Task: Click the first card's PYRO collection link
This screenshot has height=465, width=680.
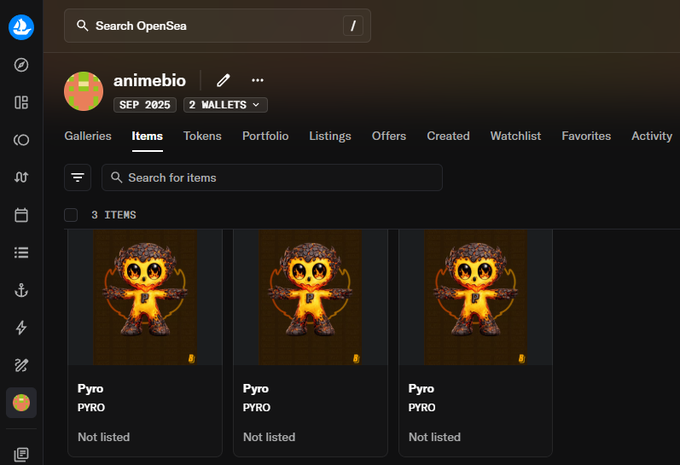Action: pos(91,408)
